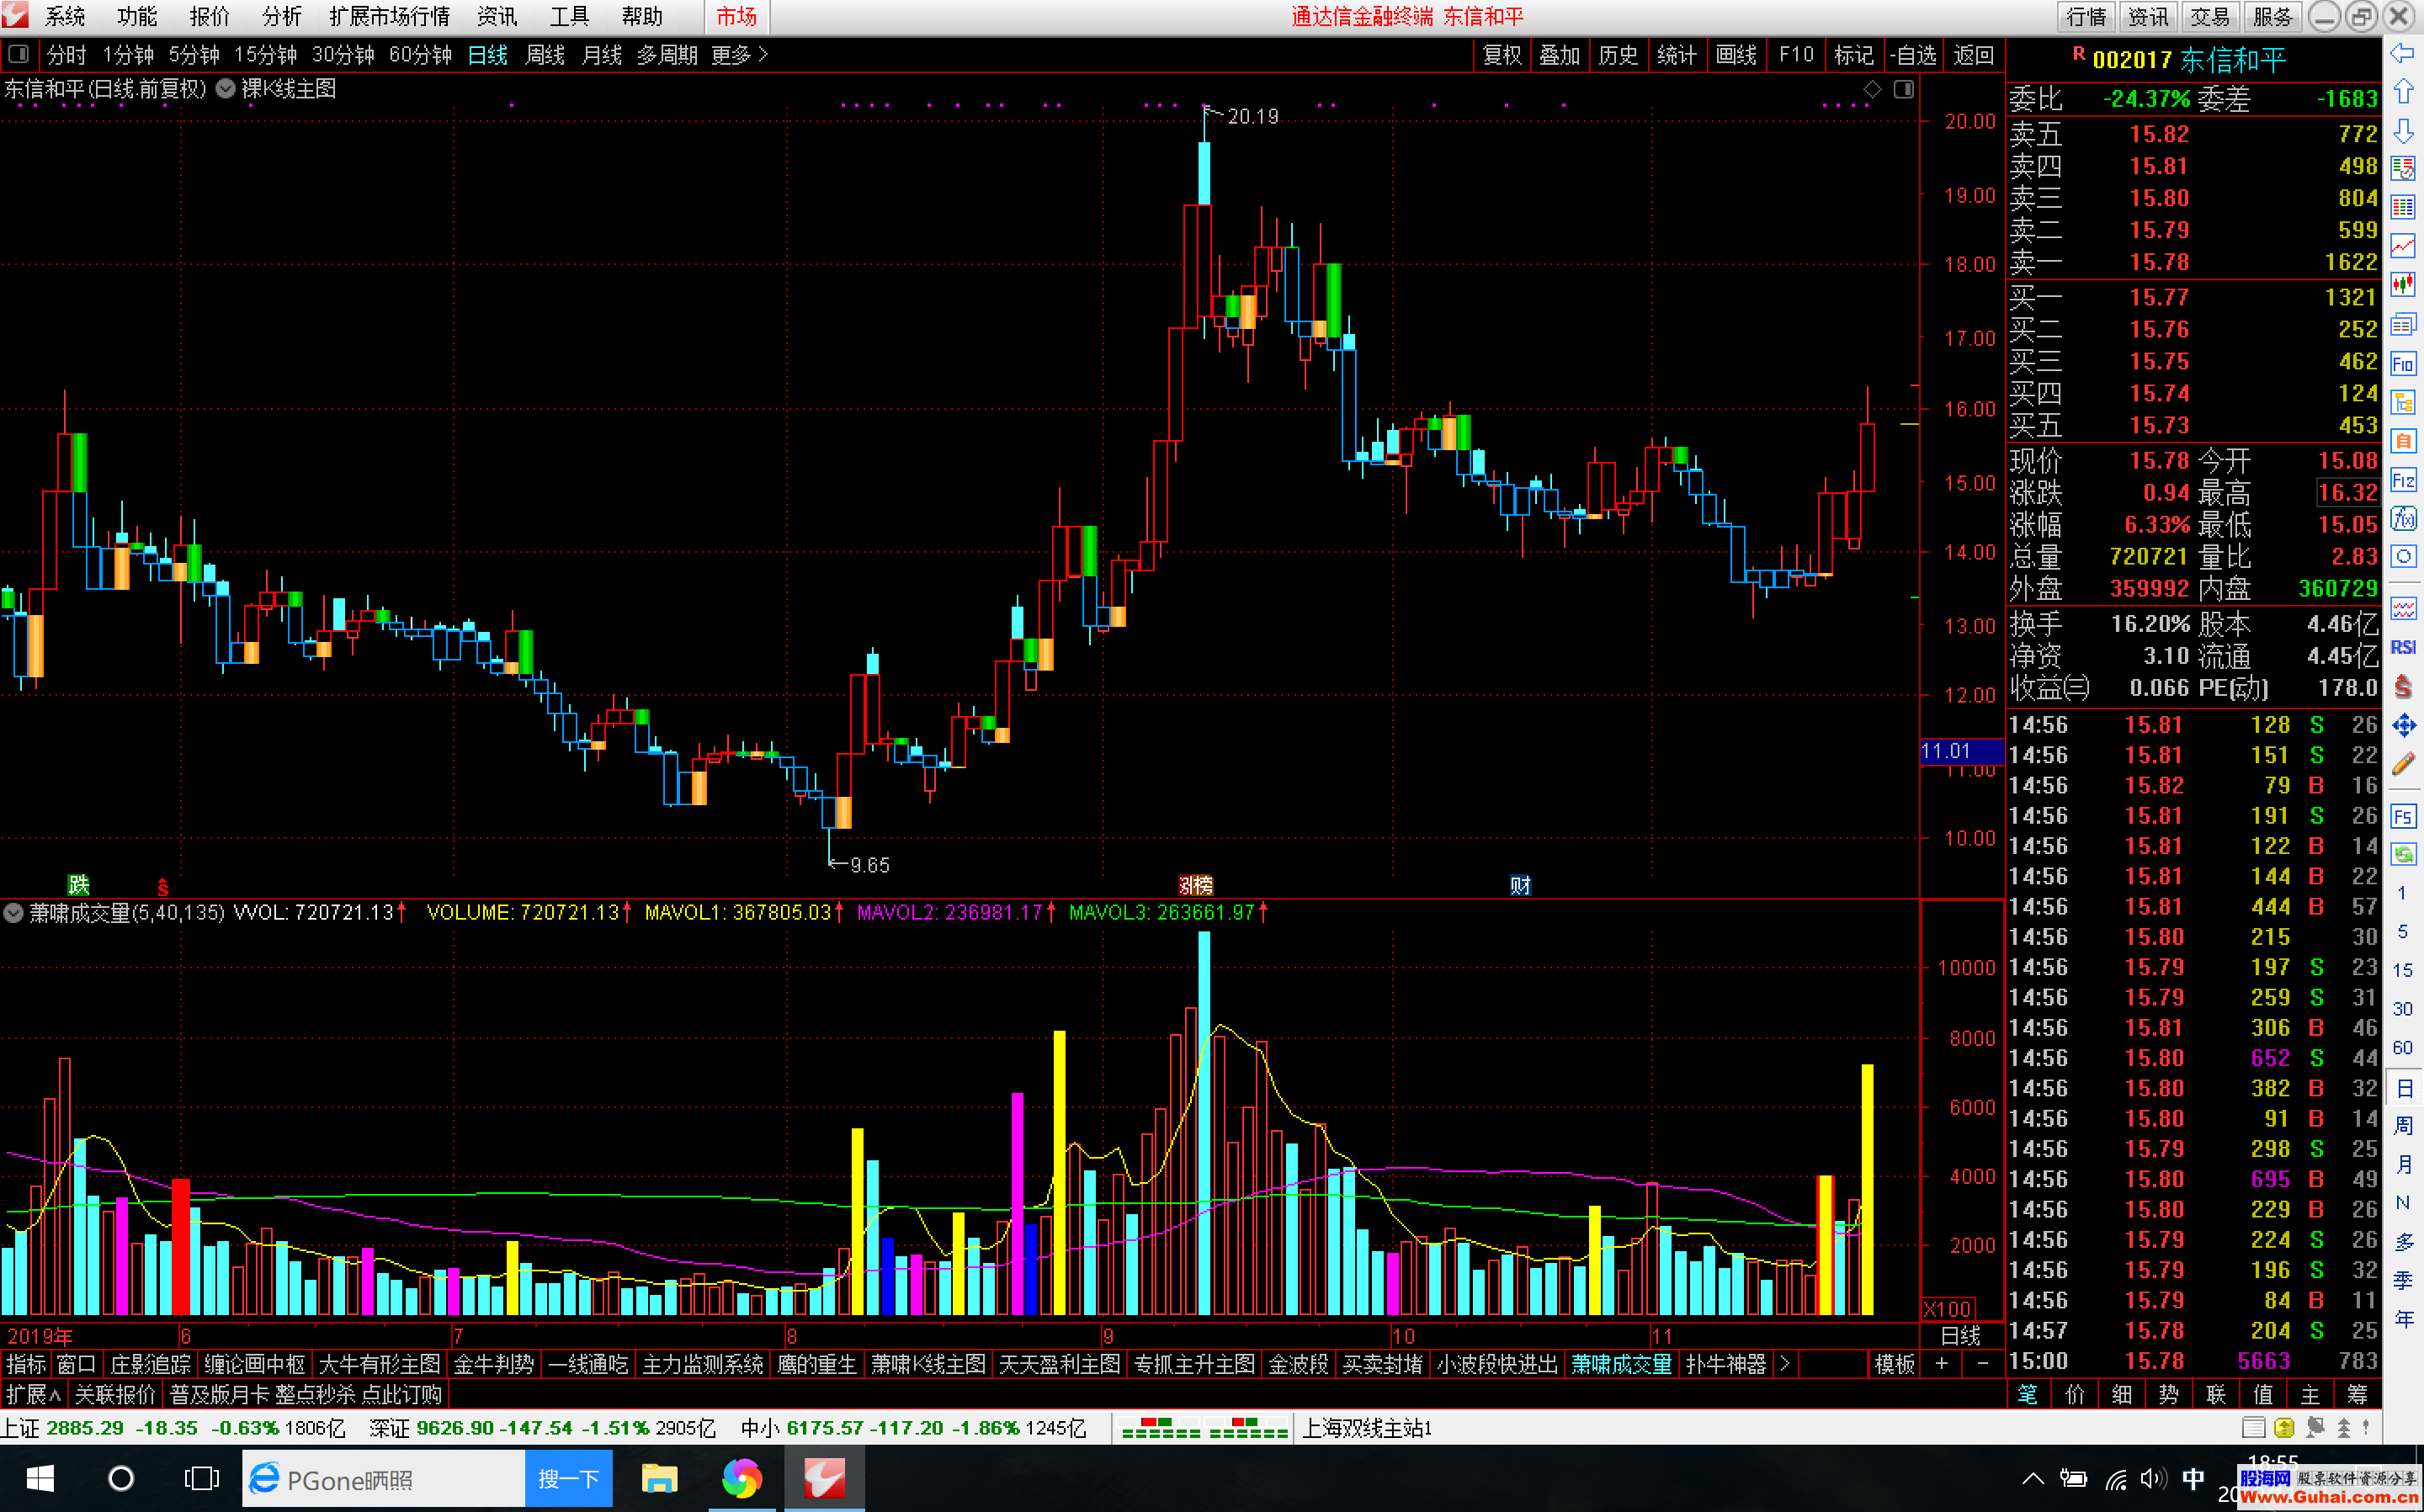The image size is (2424, 1512).
Task: Open the 分析 menu
Action: [x=281, y=16]
